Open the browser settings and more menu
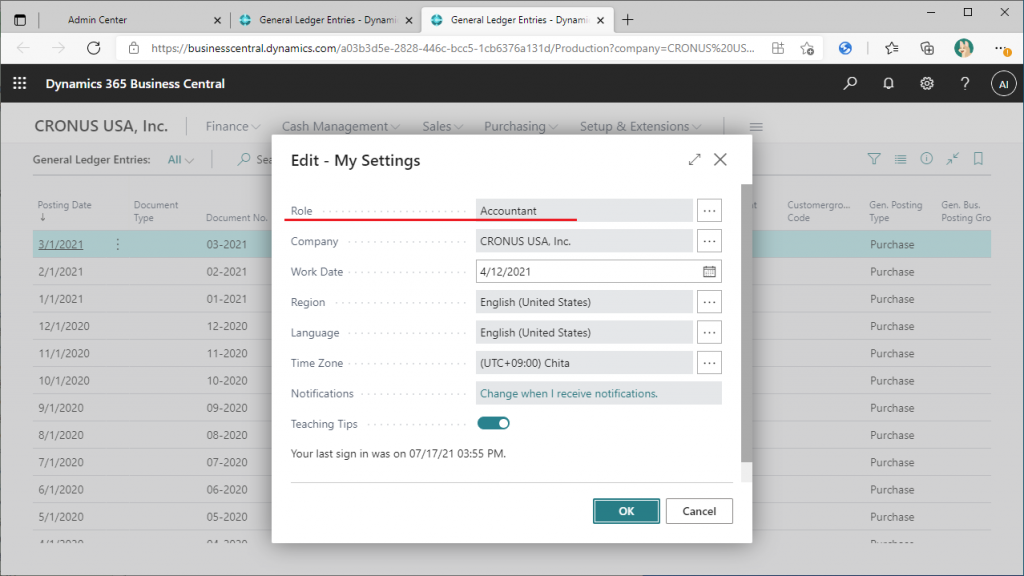 tap(1001, 48)
